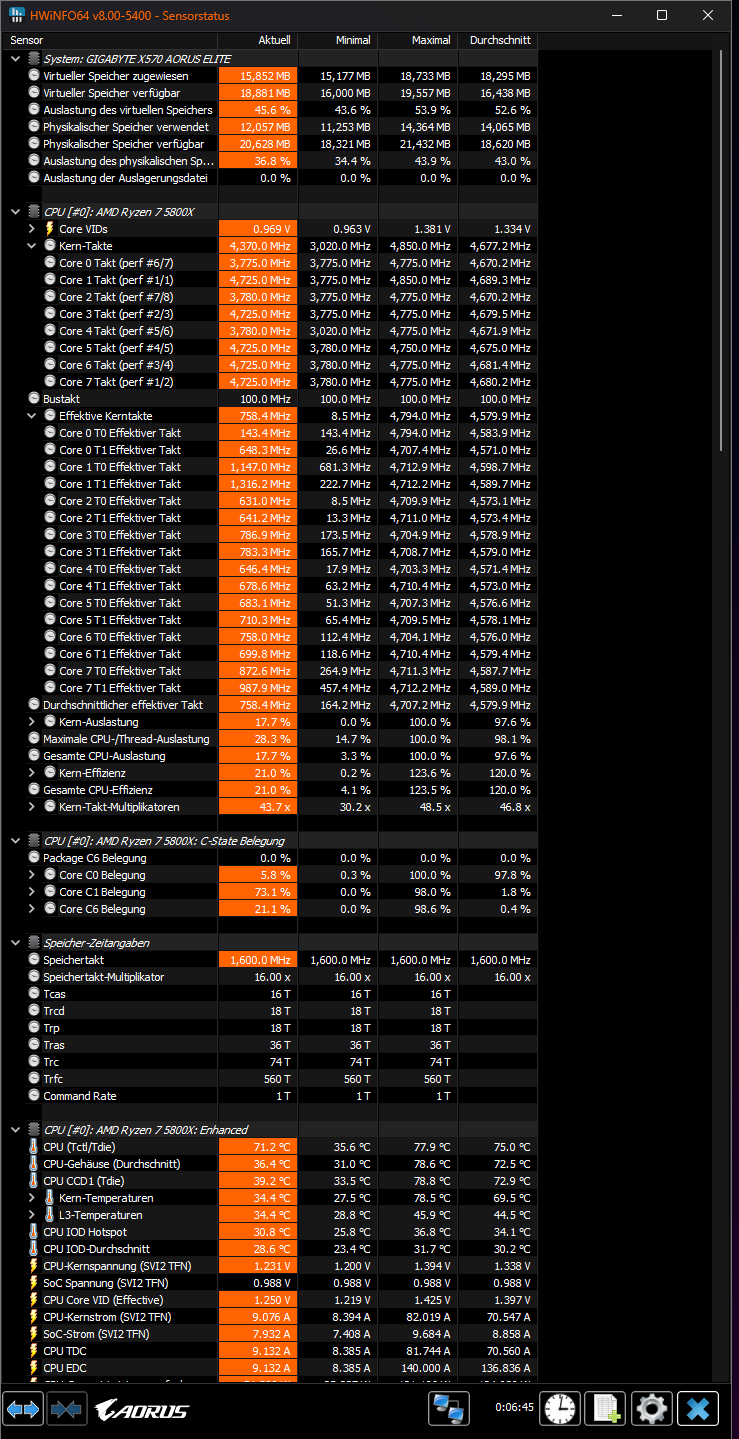Collapse the C-State Belegung section
The width and height of the screenshot is (739, 1439).
16,841
